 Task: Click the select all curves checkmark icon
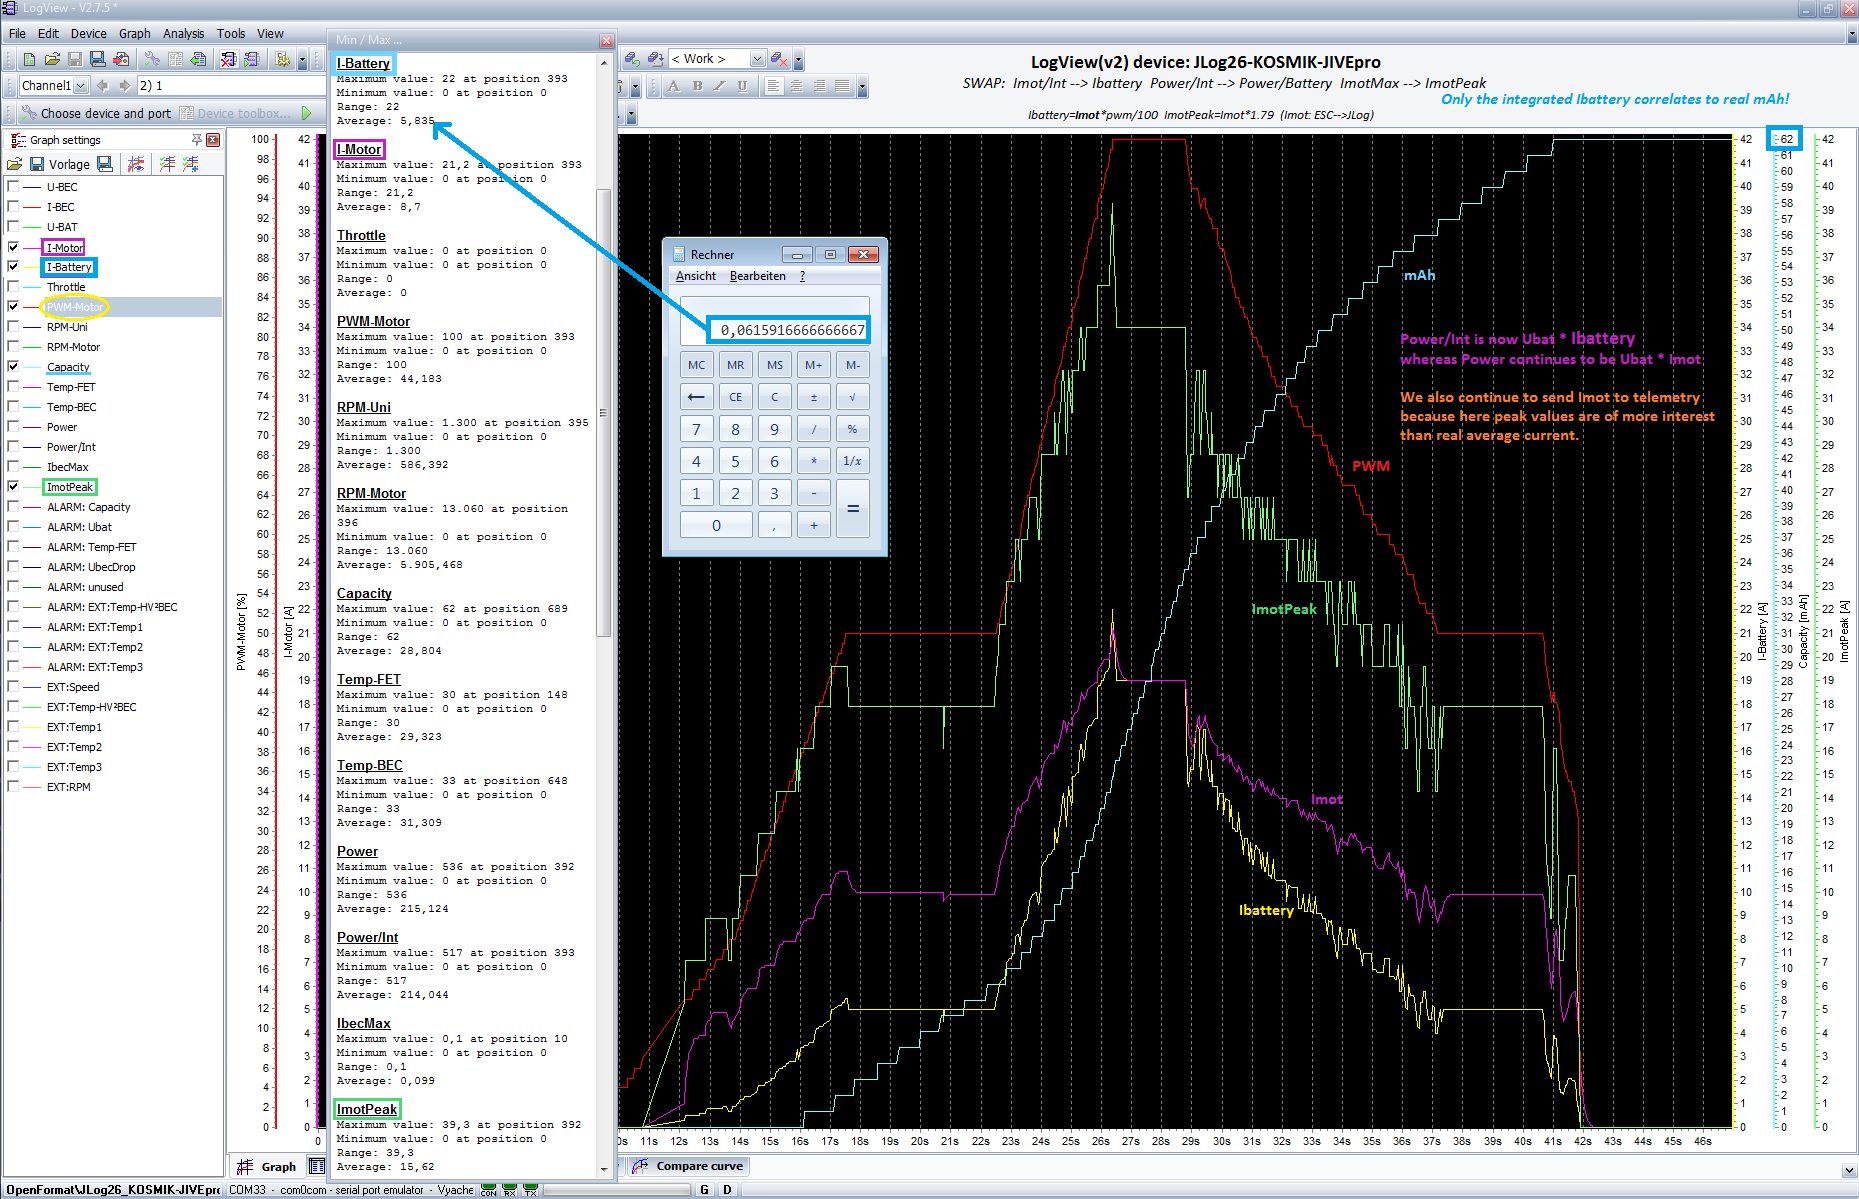coord(167,164)
